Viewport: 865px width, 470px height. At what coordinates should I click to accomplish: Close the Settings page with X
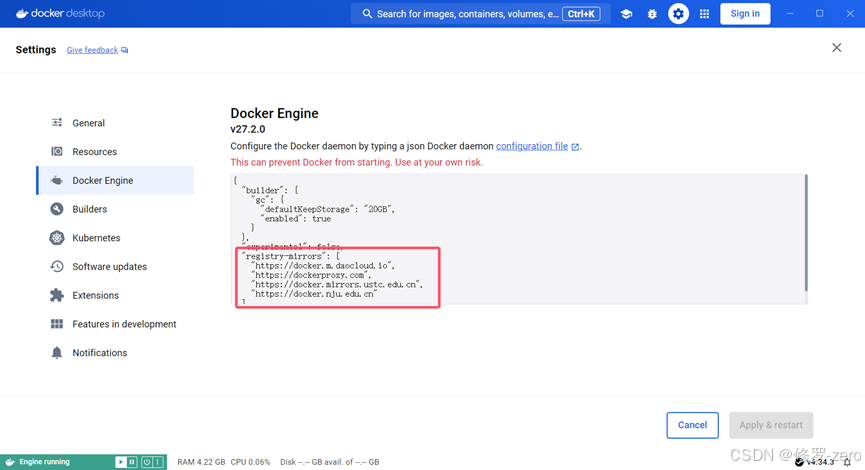coord(836,48)
